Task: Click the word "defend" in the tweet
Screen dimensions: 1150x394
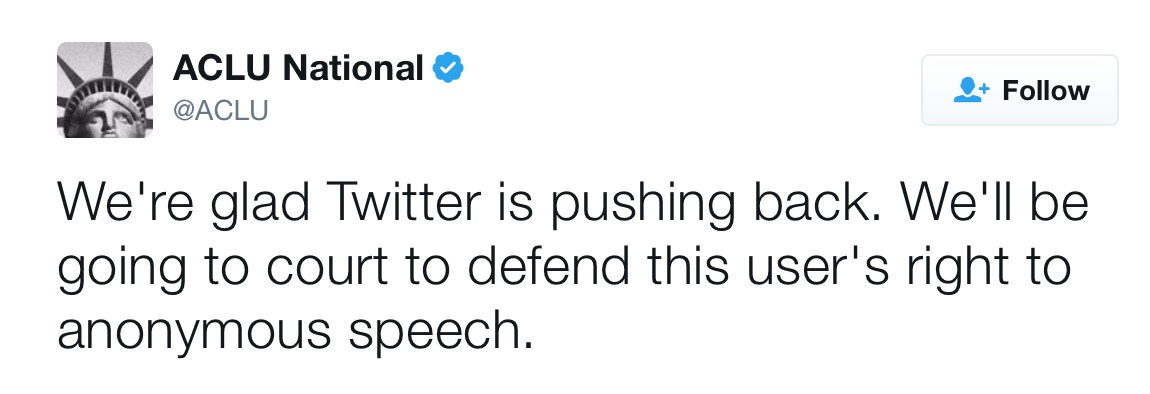Action: click(549, 267)
